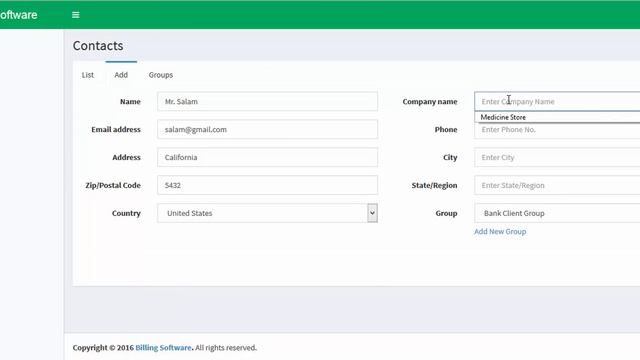Toggle the hamburger sidebar menu icon
This screenshot has width=640, height=360.
pyautogui.click(x=76, y=15)
